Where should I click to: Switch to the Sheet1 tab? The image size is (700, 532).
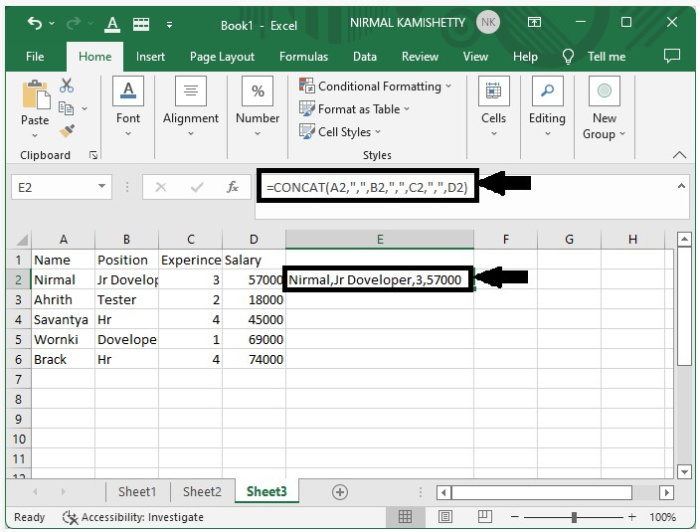(137, 492)
